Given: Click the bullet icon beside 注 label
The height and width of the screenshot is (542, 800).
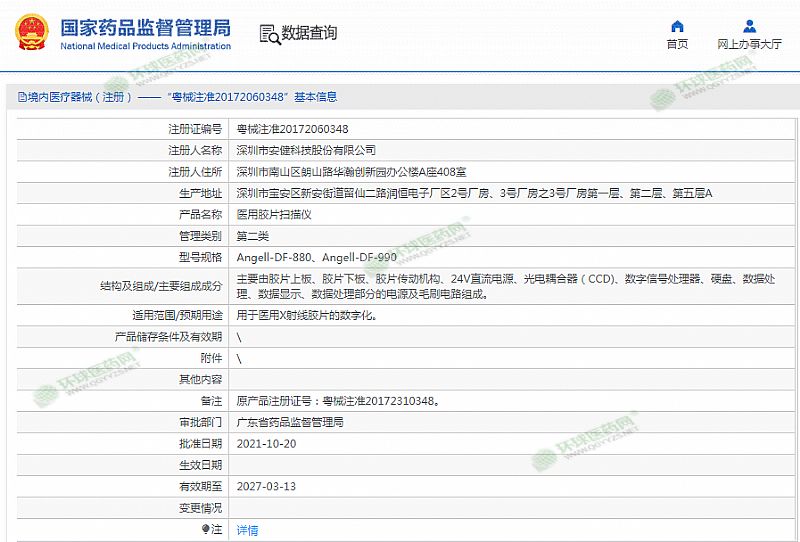Looking at the screenshot, I should 206,530.
